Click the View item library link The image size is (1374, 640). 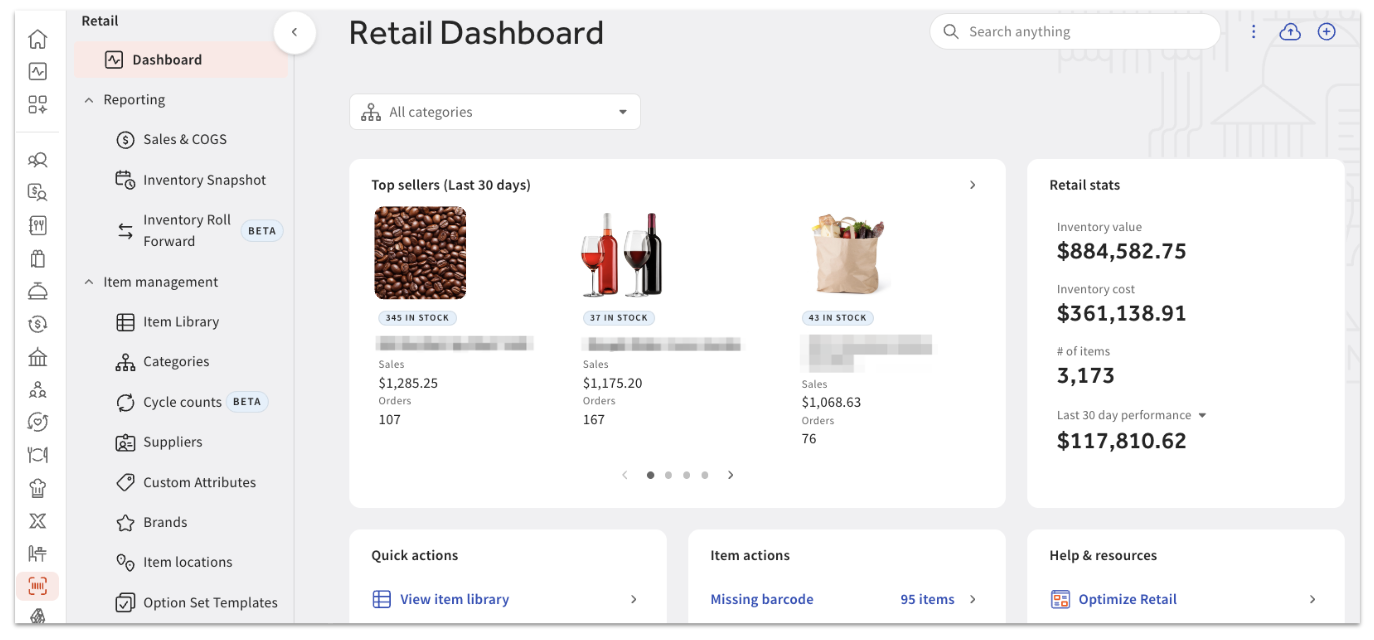tap(454, 598)
